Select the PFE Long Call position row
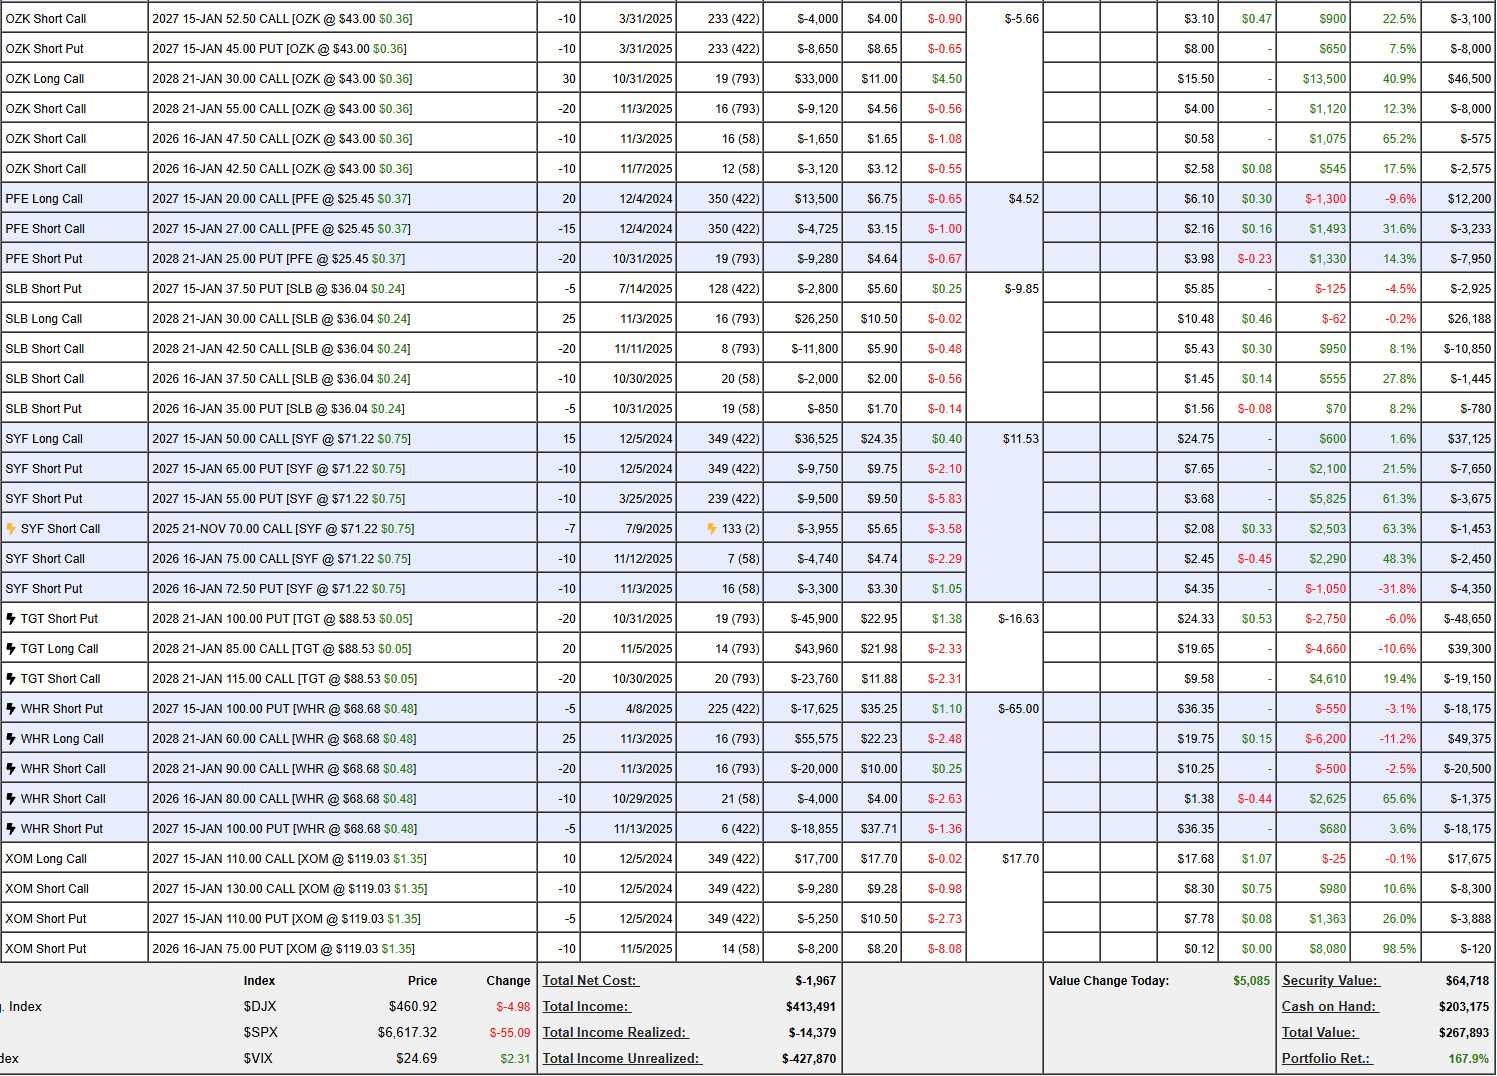Screen dimensions: 1497x1076 click(x=44, y=199)
